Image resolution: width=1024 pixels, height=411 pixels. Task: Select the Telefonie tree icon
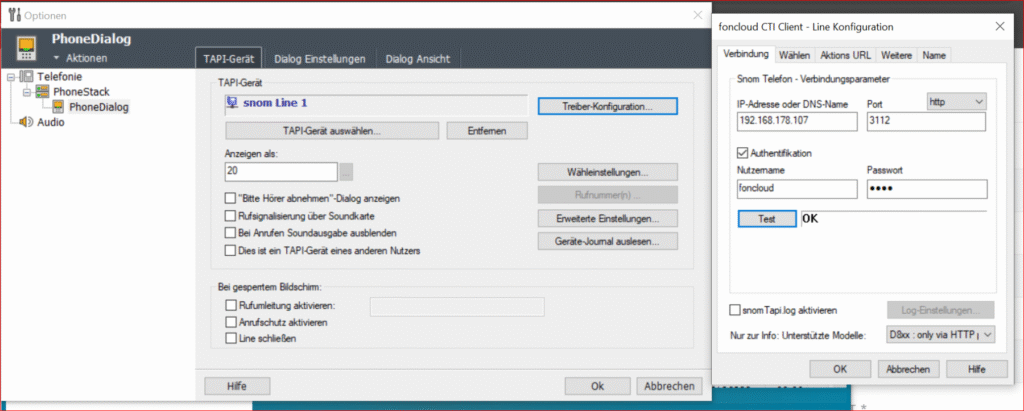tap(27, 76)
